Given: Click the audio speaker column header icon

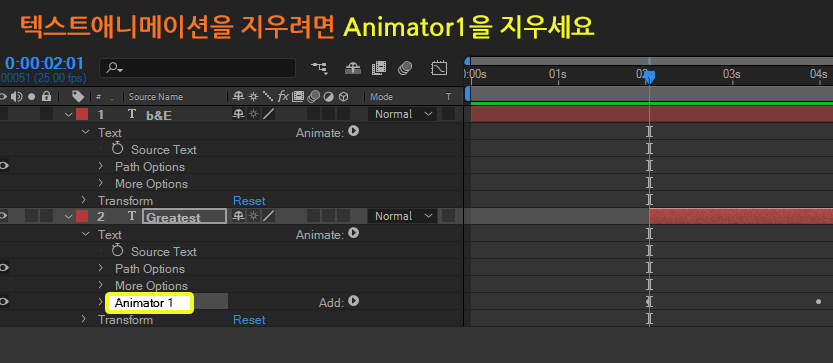Looking at the screenshot, I should (16, 97).
